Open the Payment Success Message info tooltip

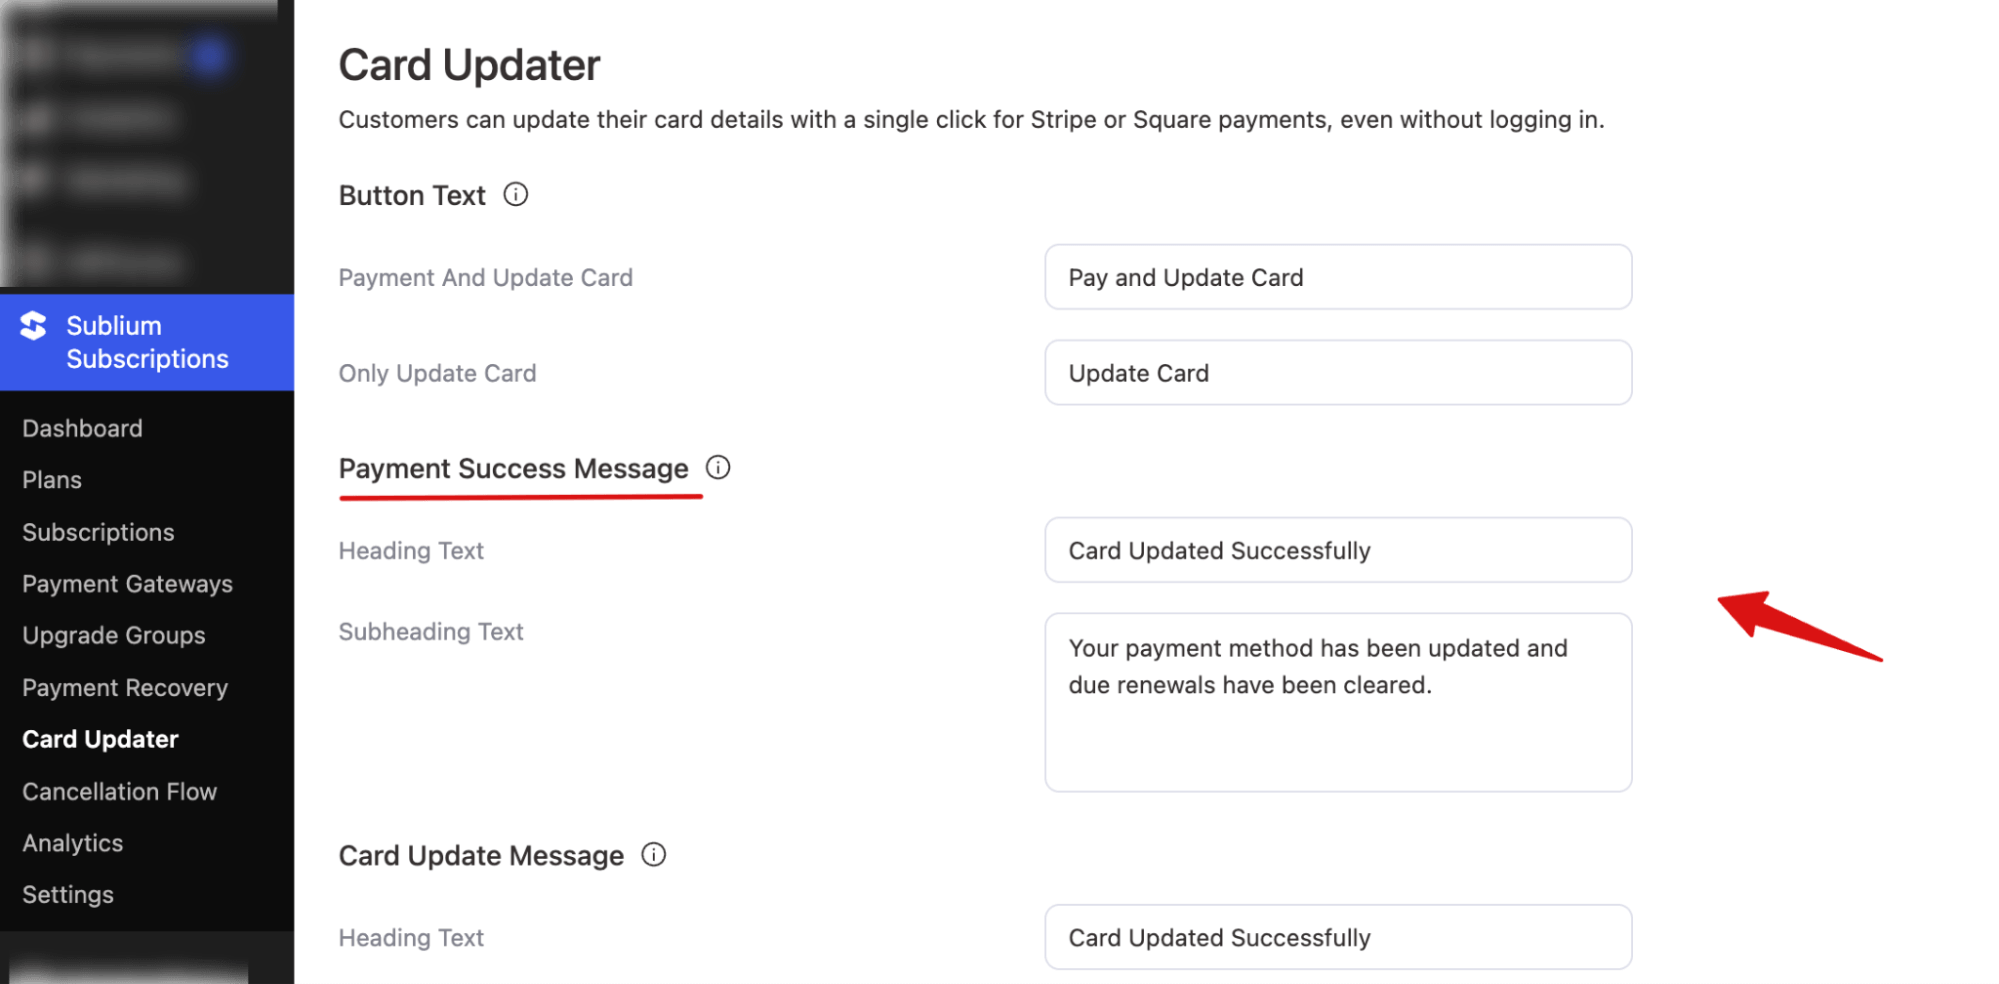718,467
